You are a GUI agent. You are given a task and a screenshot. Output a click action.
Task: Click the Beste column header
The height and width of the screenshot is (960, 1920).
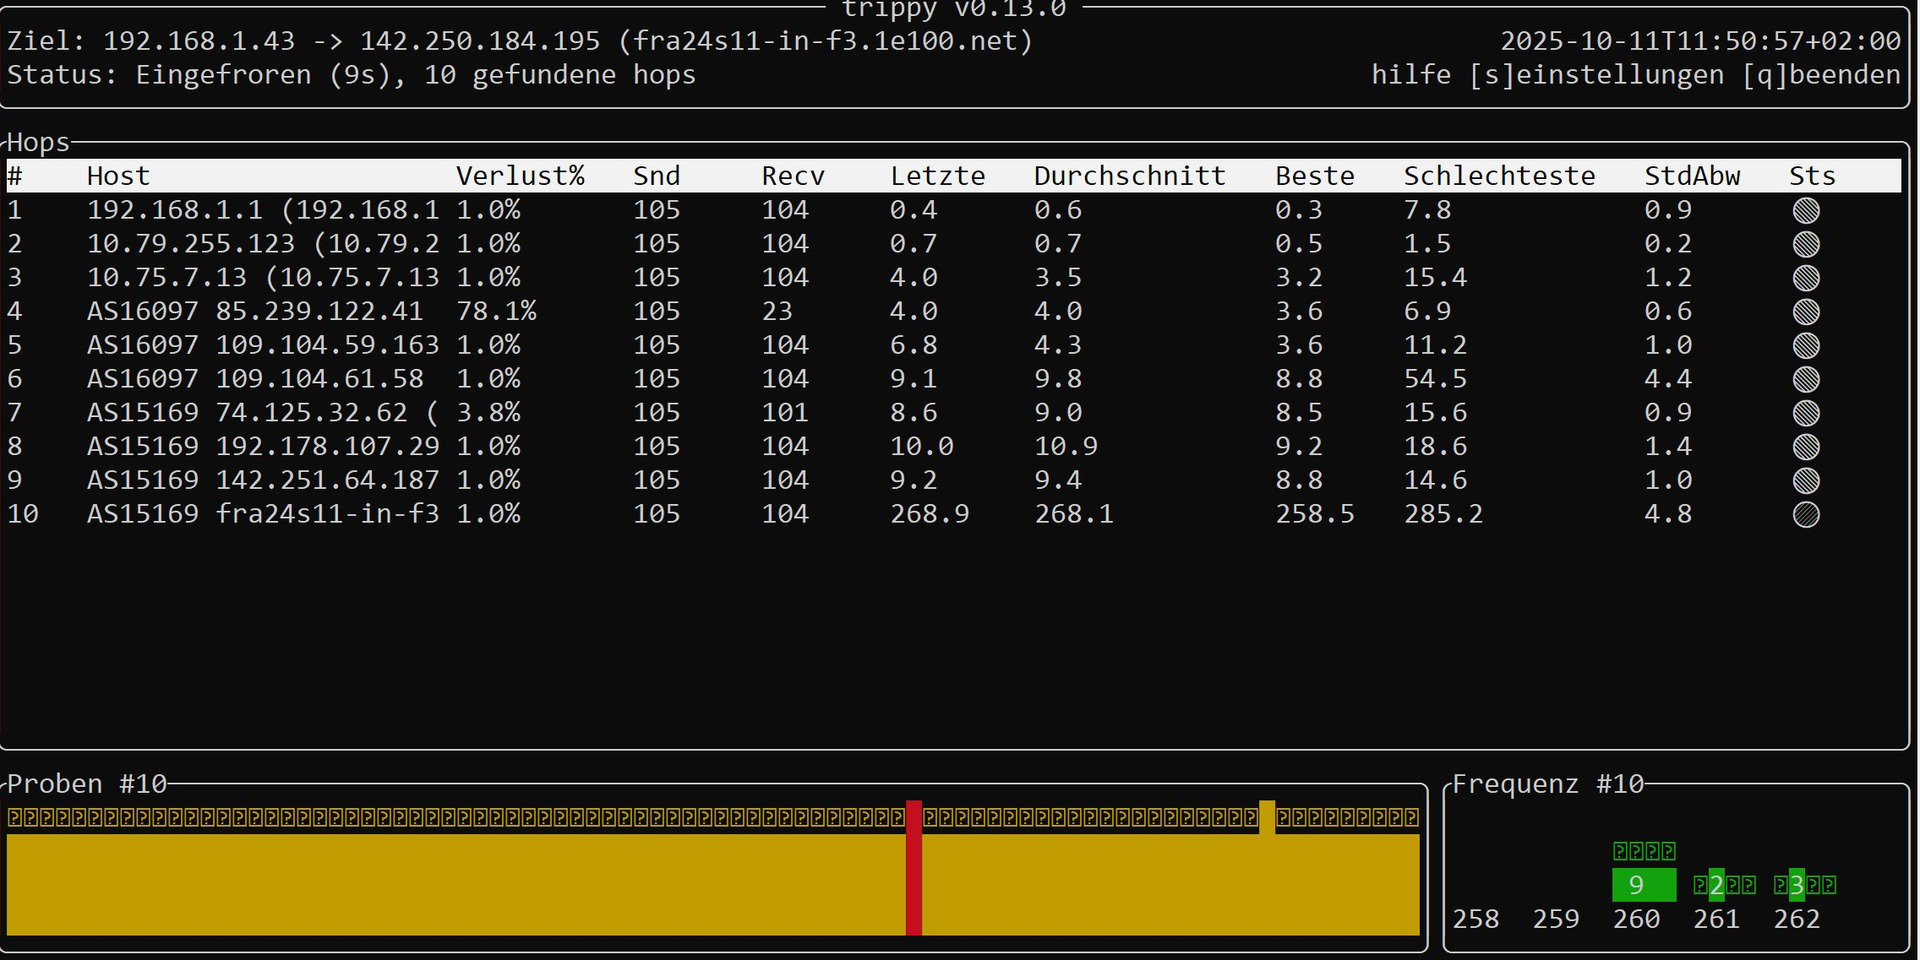coord(1315,176)
